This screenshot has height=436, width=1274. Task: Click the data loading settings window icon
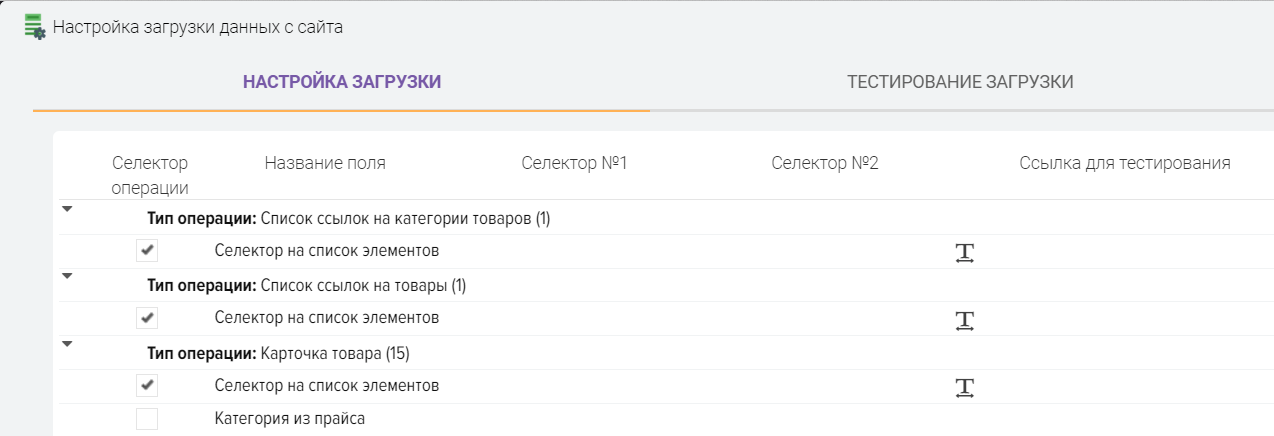coord(34,27)
